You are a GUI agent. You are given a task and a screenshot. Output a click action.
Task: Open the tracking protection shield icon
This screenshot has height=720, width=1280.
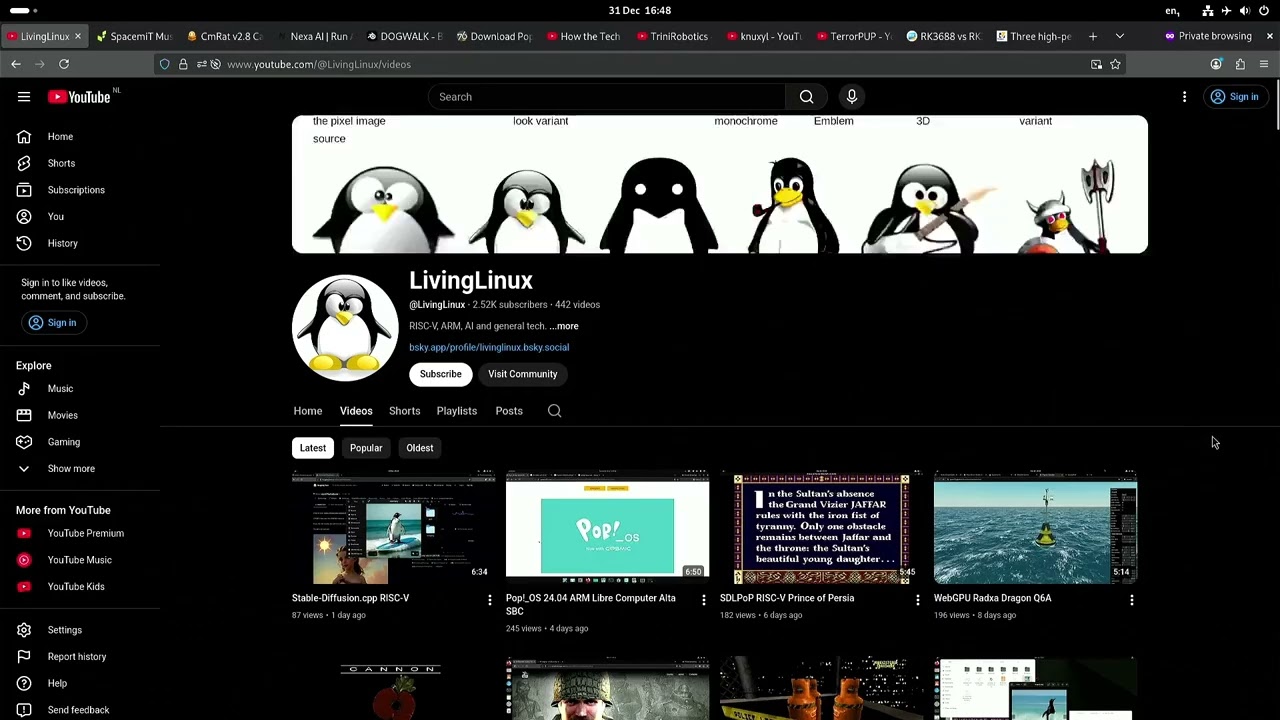pyautogui.click(x=165, y=64)
